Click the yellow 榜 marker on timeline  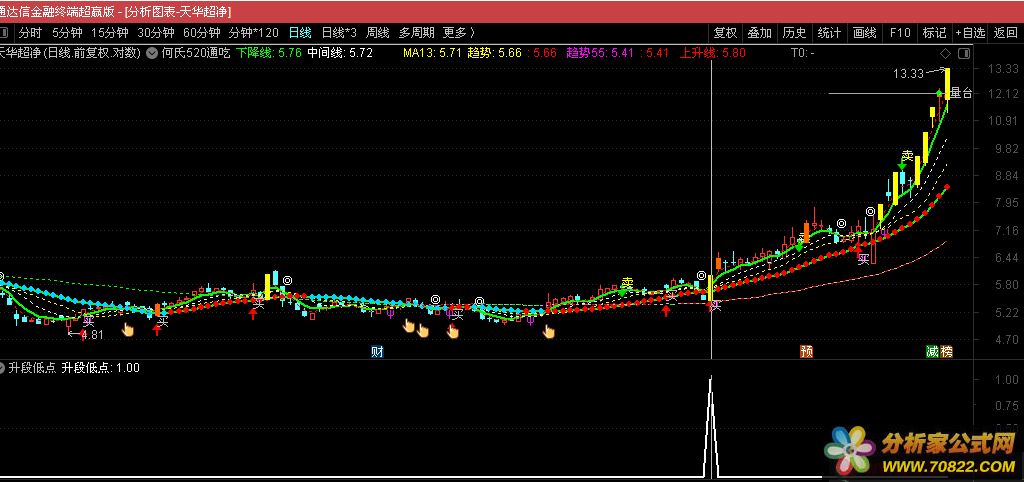[x=945, y=351]
